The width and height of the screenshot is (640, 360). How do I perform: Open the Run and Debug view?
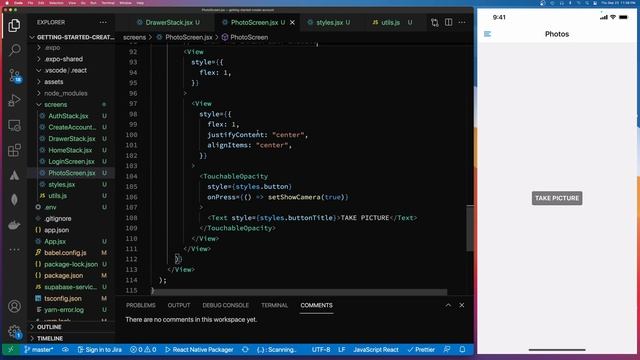tap(14, 100)
